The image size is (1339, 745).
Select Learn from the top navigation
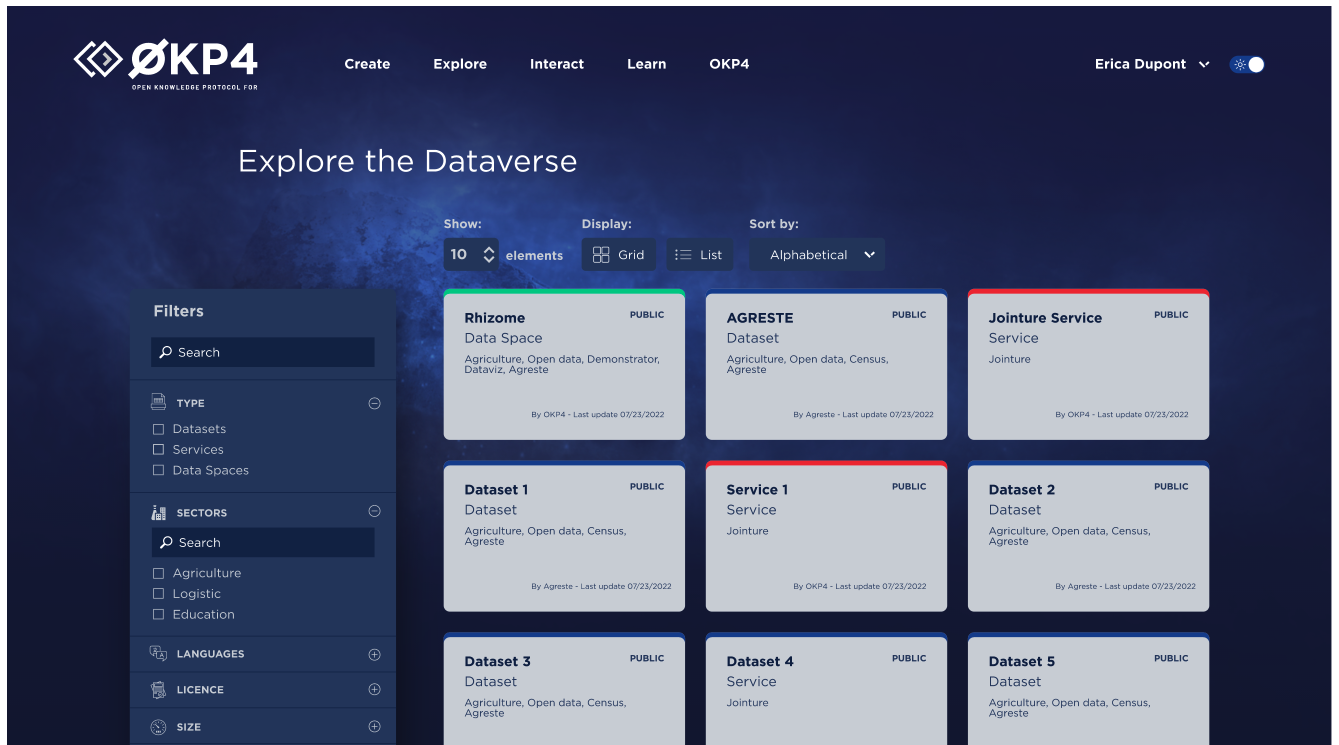(646, 64)
